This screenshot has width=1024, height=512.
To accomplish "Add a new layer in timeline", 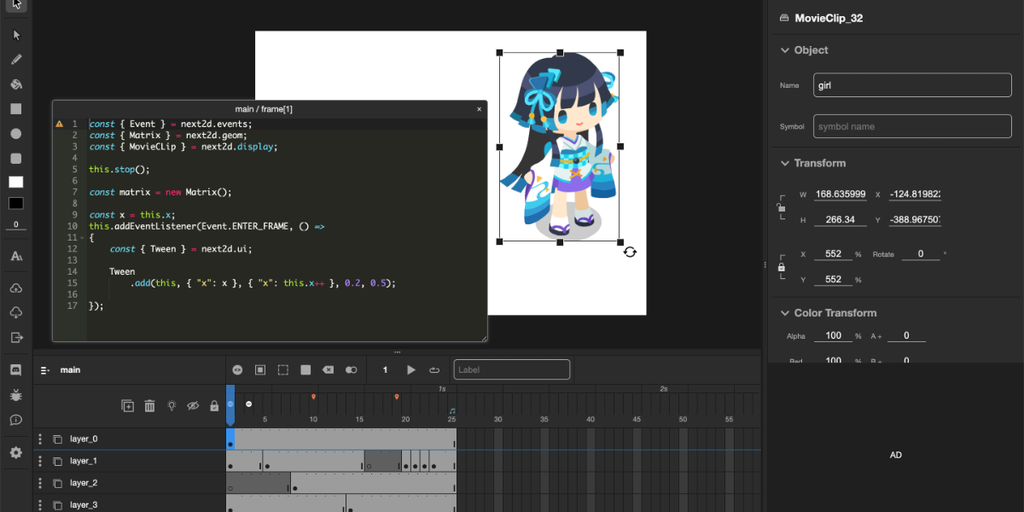I will click(x=128, y=406).
